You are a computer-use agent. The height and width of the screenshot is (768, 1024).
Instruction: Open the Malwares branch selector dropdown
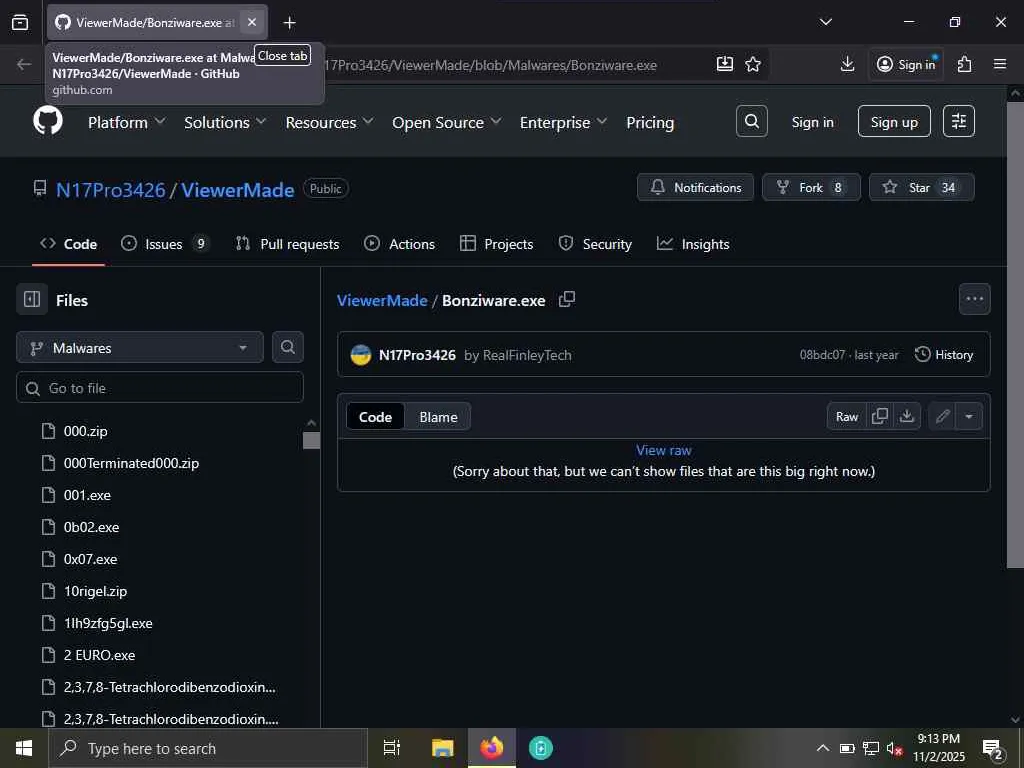pos(140,347)
